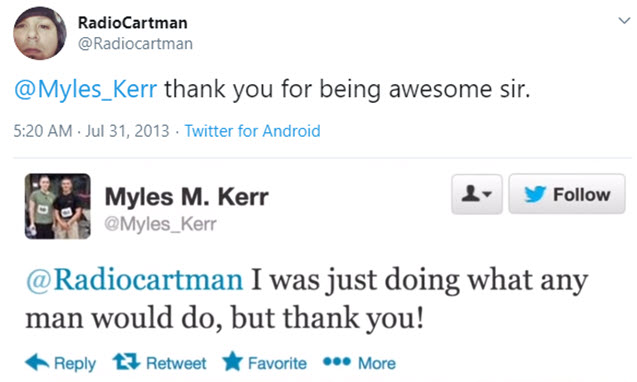
Task: Click the RadioCartman display name
Action: (x=132, y=23)
